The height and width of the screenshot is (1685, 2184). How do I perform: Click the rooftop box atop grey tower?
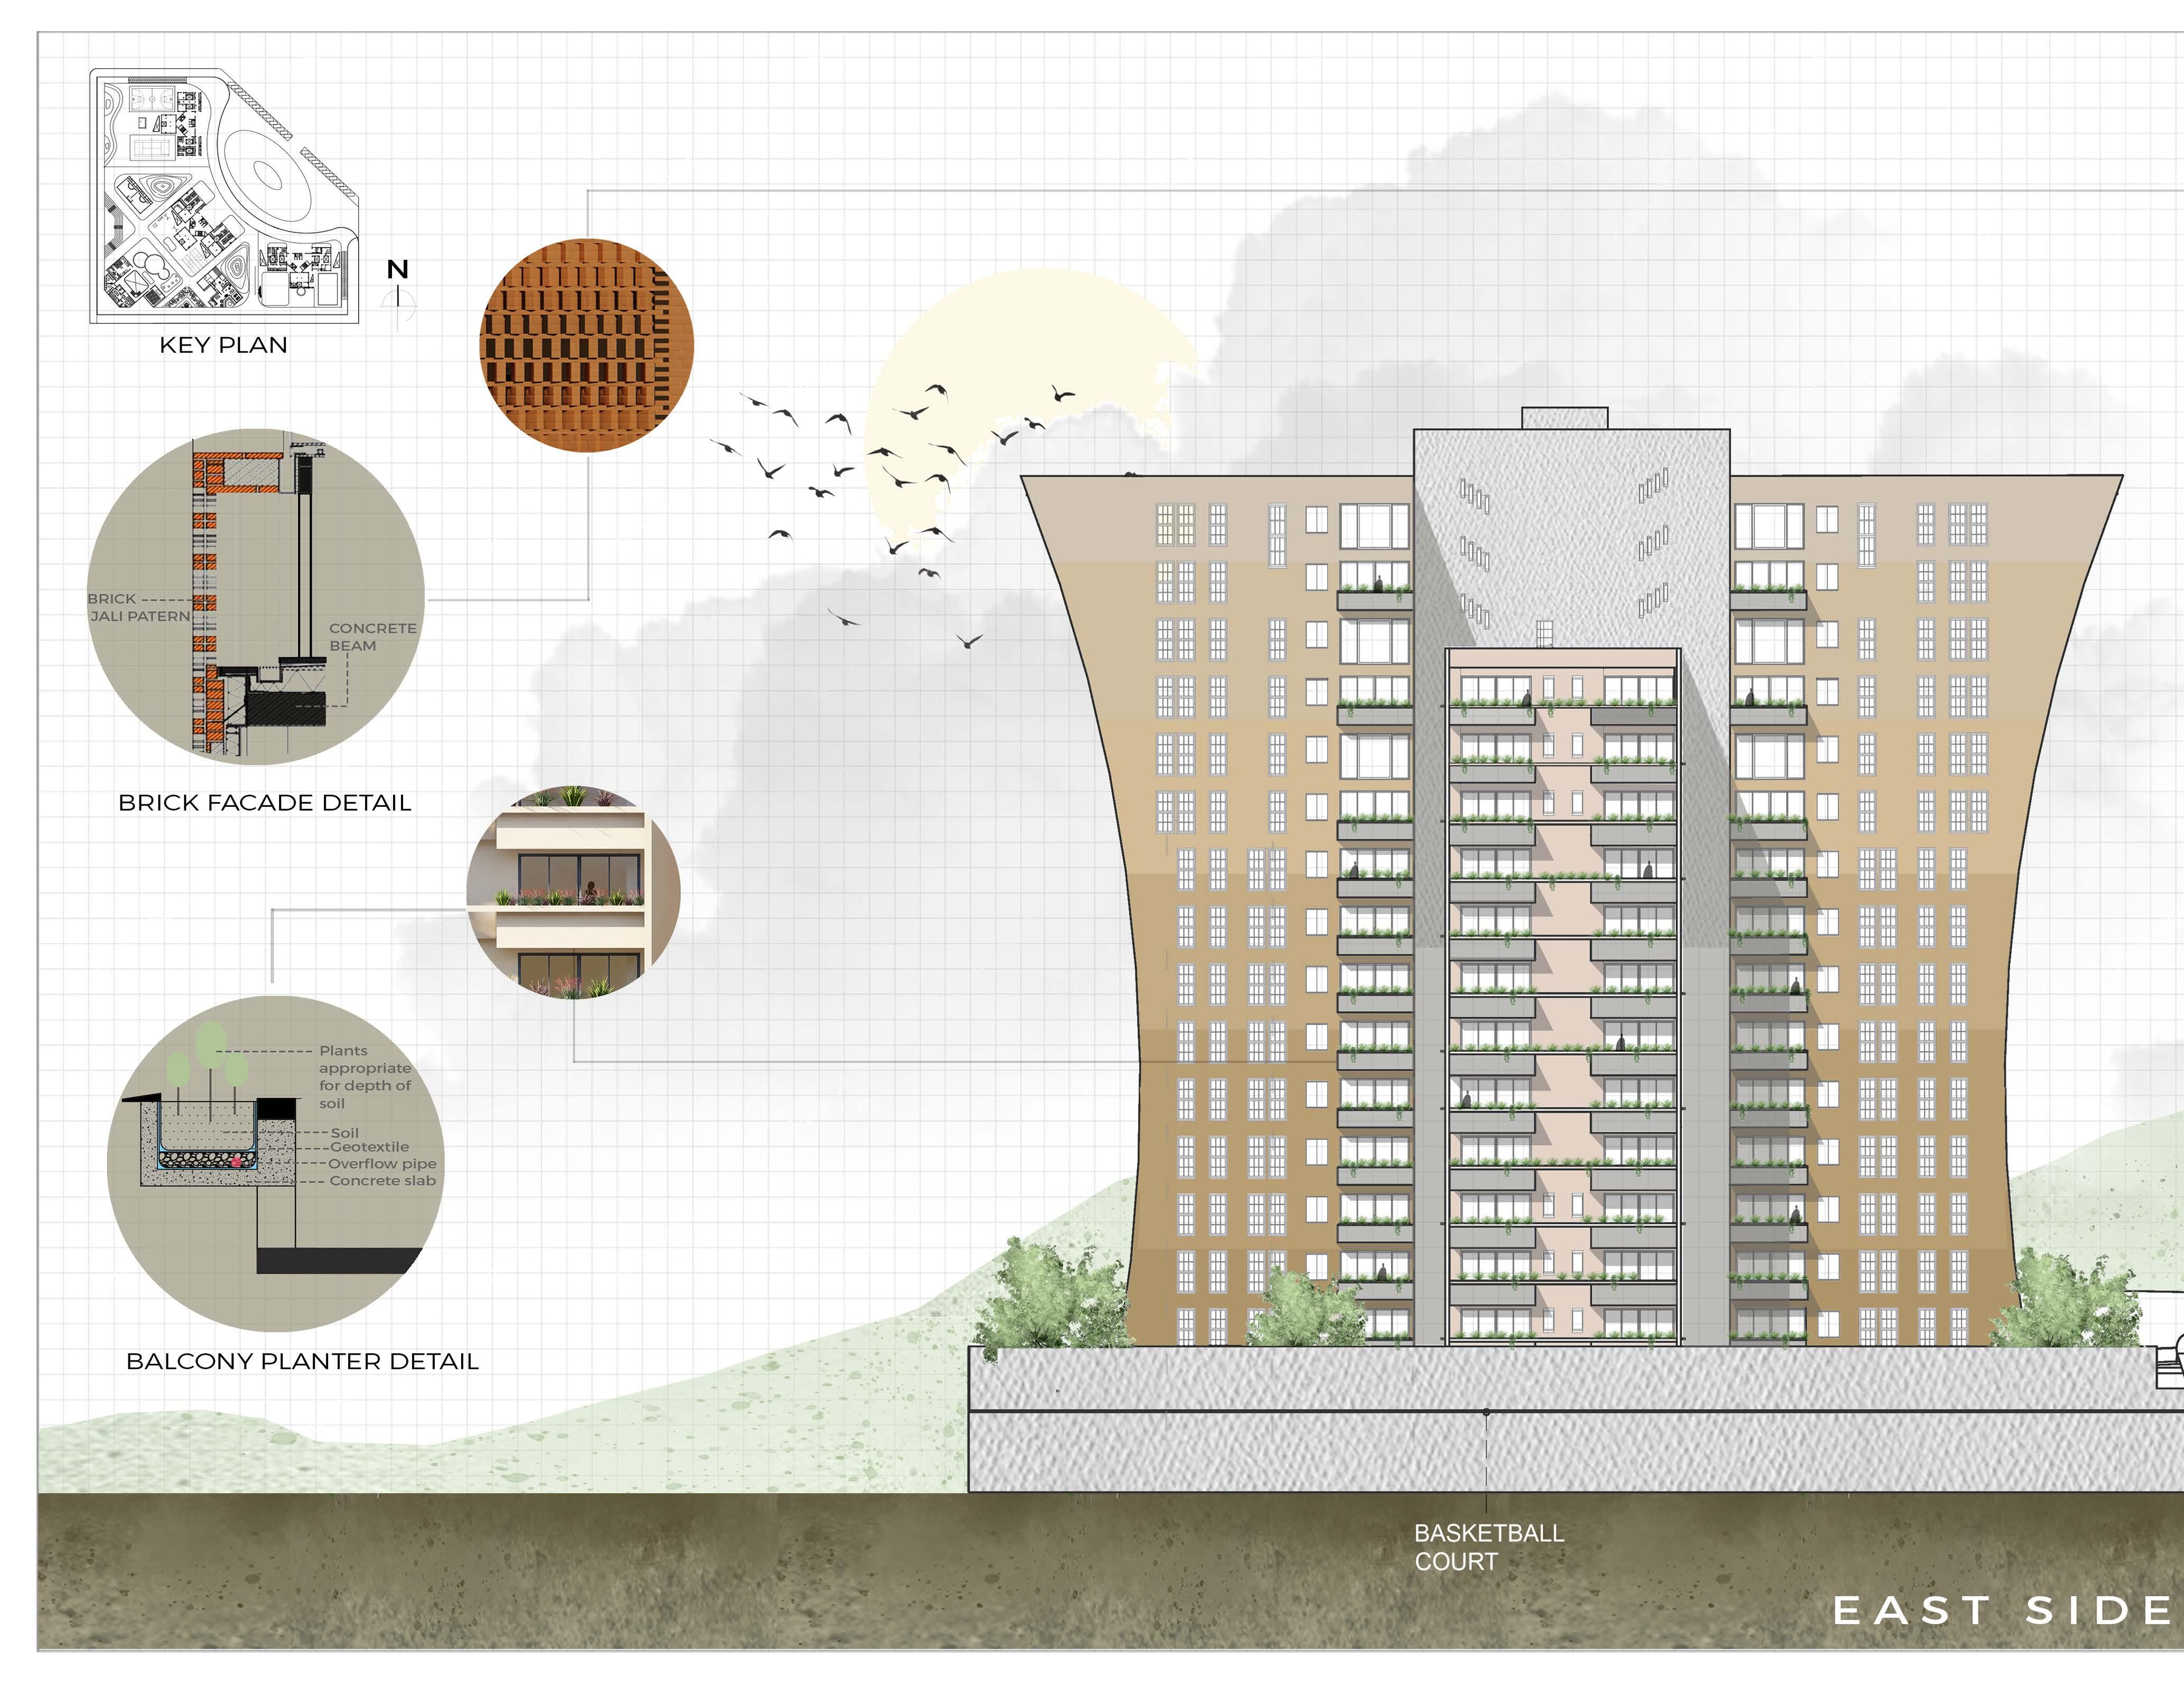click(1564, 418)
